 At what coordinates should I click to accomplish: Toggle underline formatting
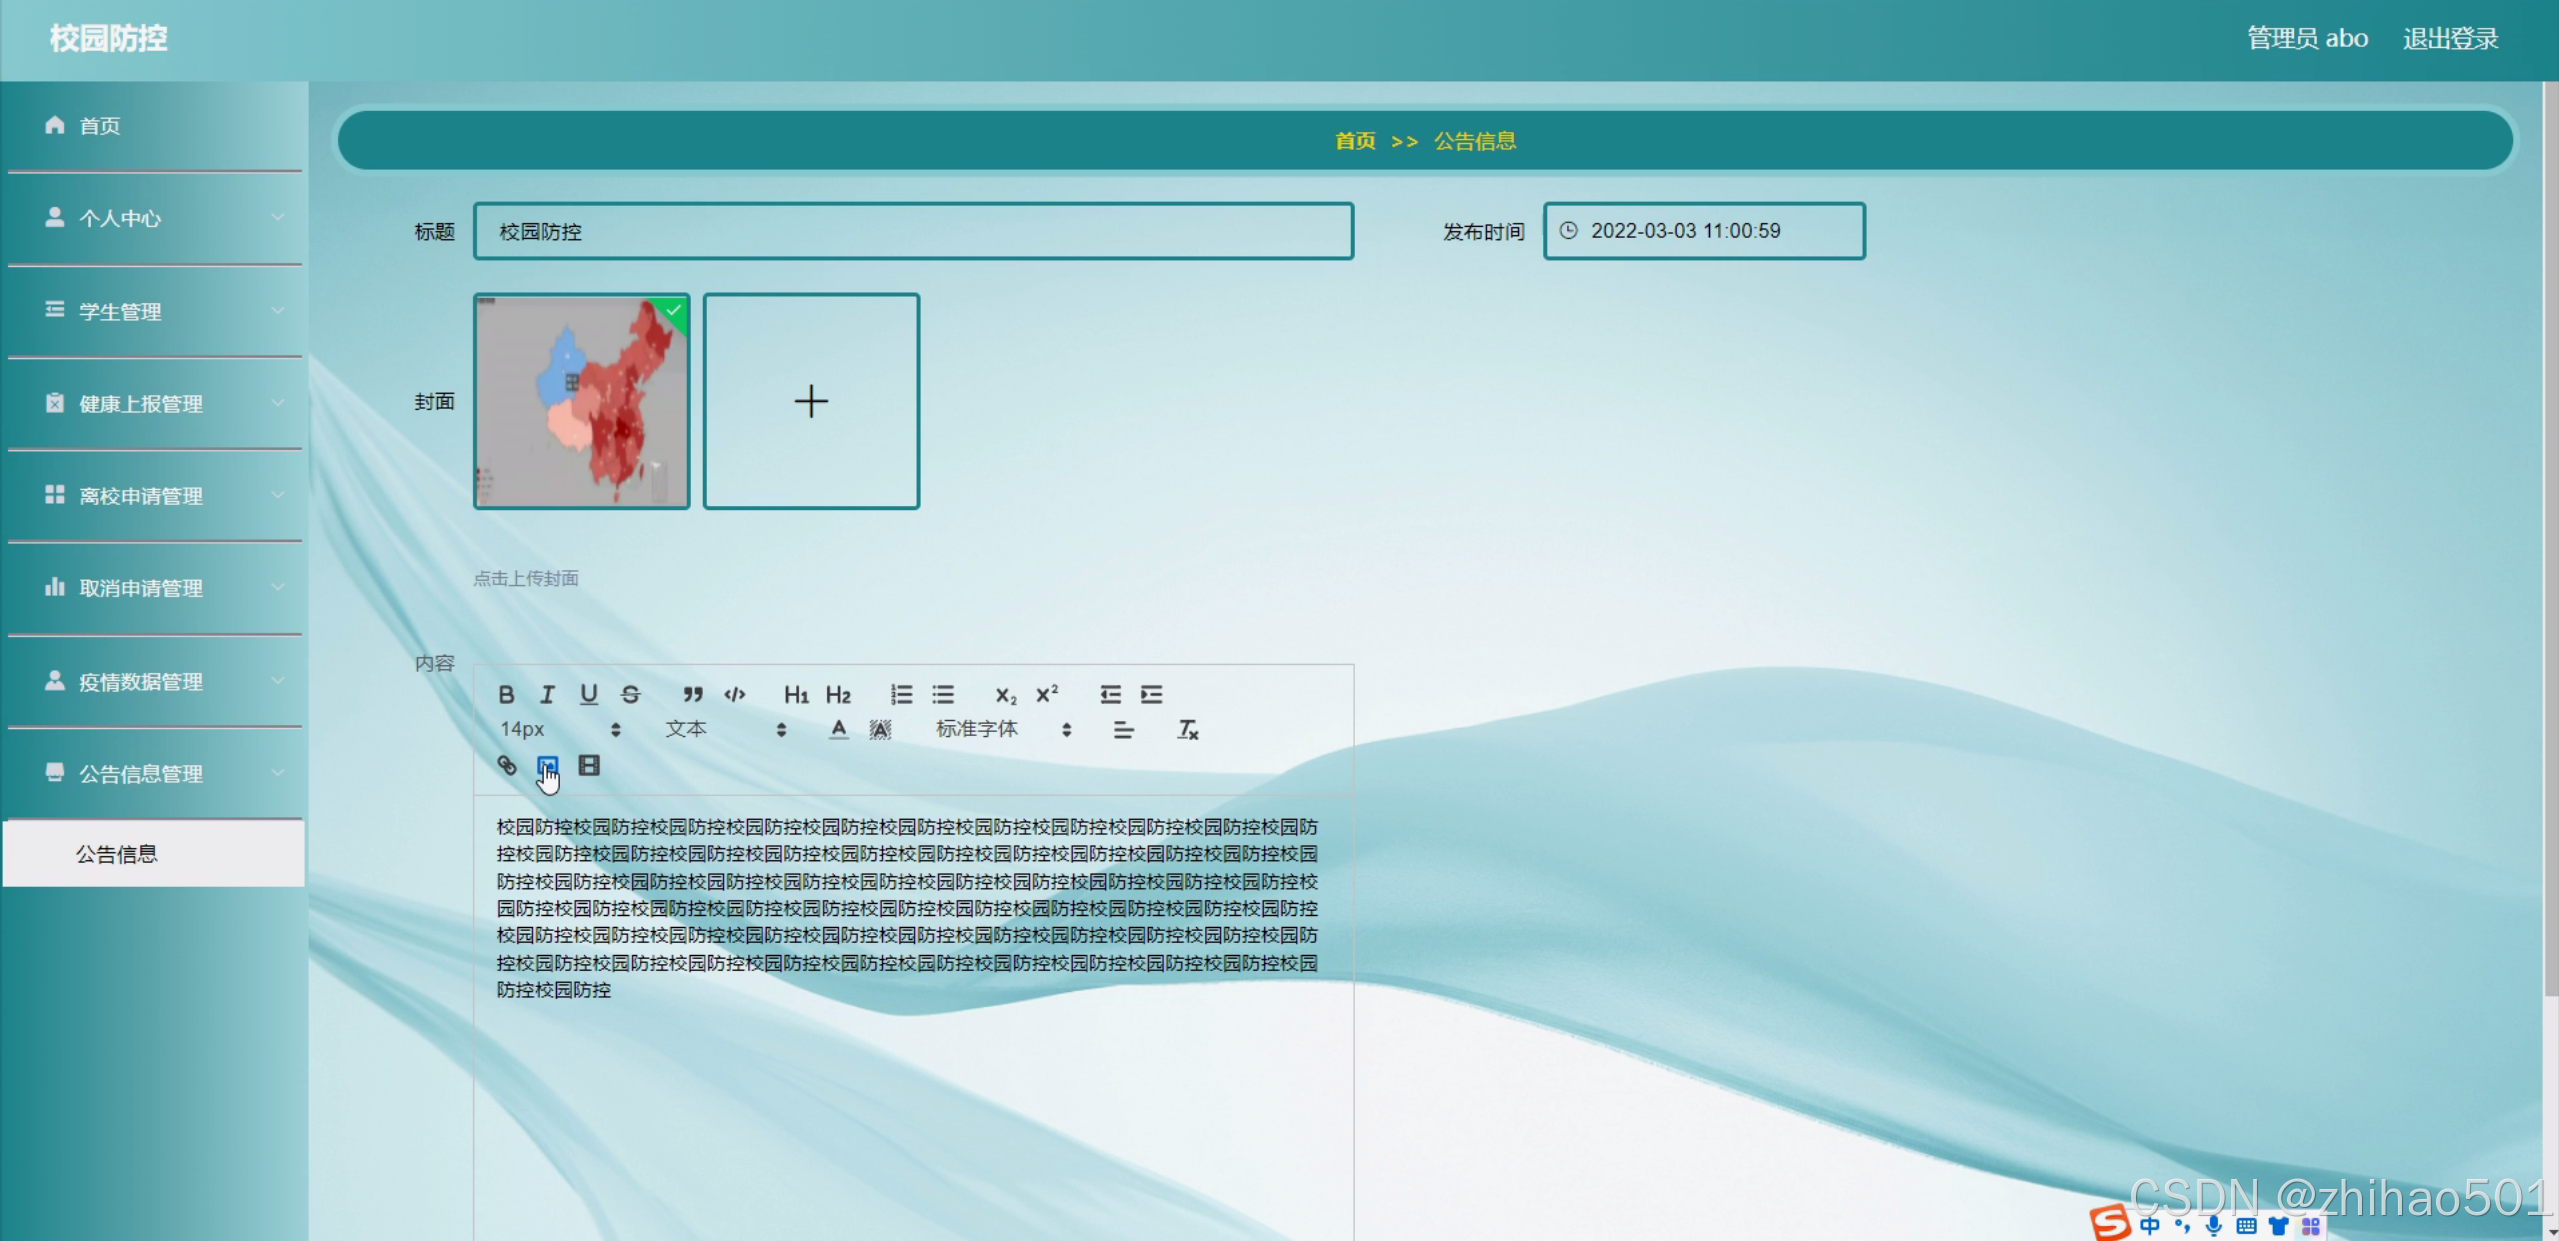point(589,694)
